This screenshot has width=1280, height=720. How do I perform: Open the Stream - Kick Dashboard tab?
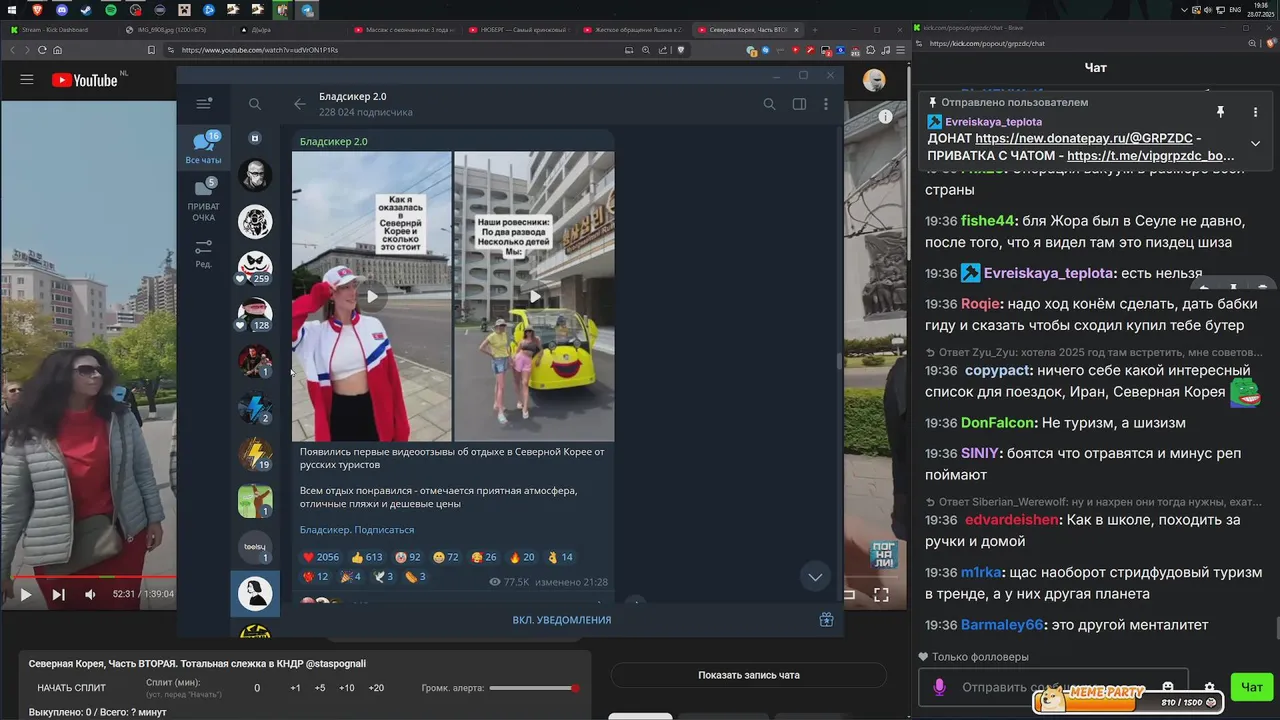[55, 30]
